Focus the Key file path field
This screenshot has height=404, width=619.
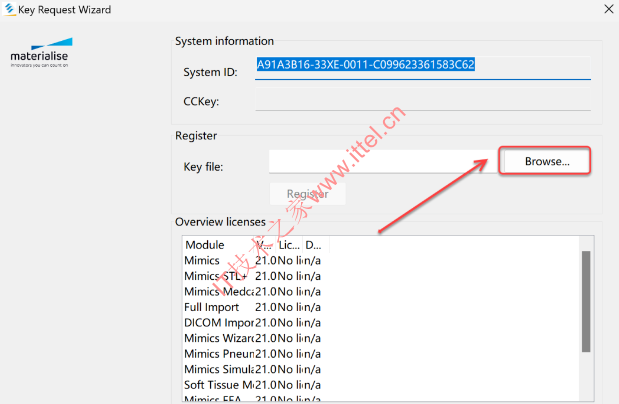[x=383, y=162]
